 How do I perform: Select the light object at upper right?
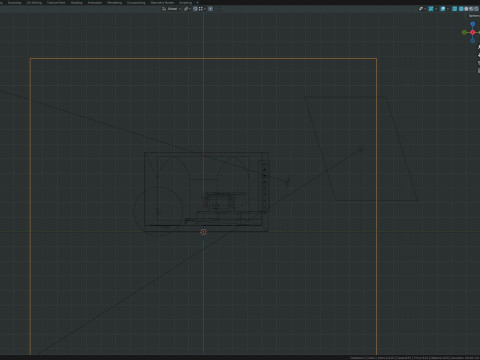tap(361, 148)
